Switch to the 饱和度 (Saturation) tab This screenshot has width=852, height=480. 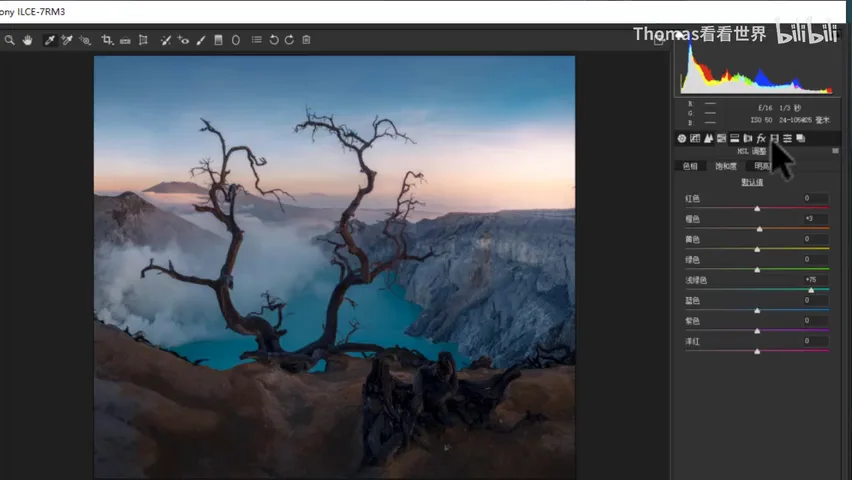(x=725, y=166)
